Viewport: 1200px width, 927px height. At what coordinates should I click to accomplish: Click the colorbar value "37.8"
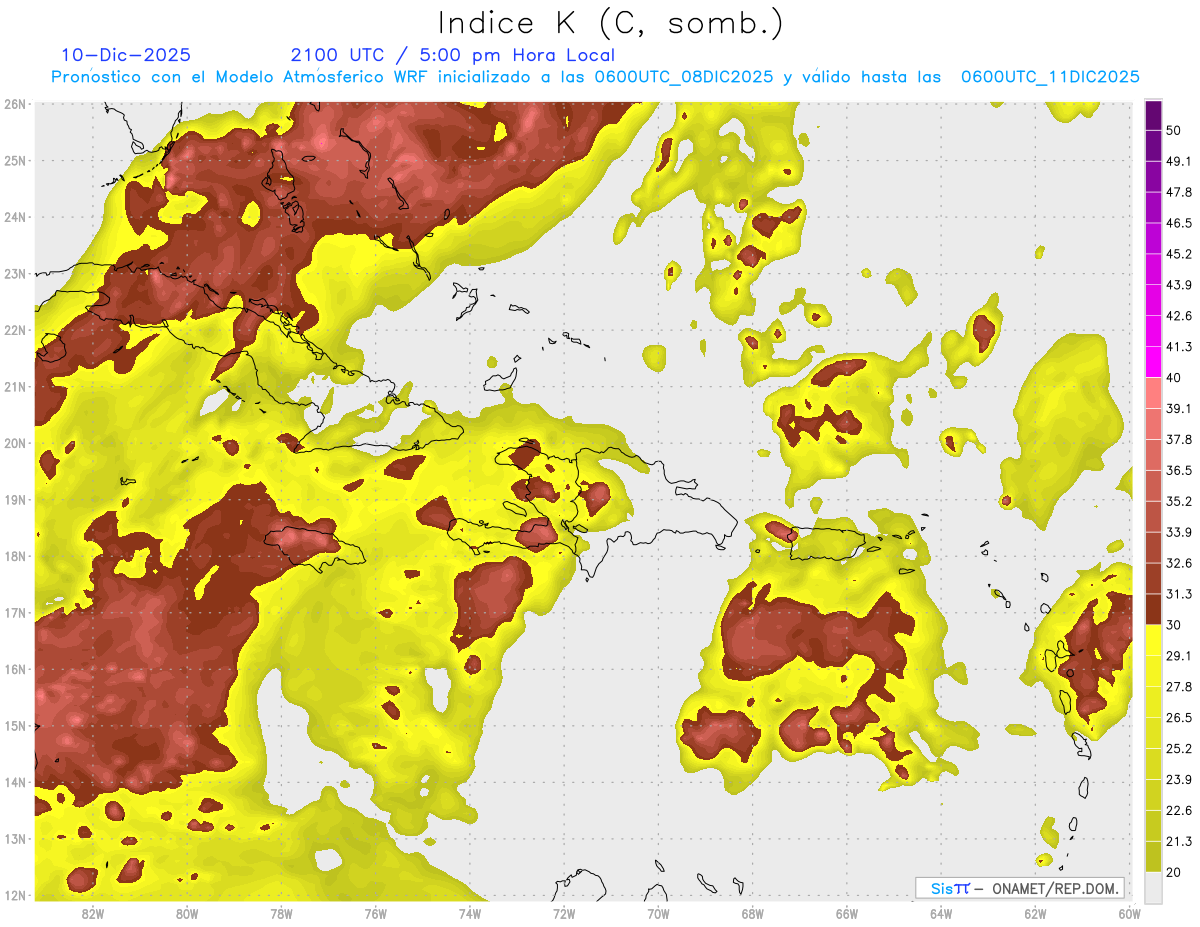tap(1179, 439)
